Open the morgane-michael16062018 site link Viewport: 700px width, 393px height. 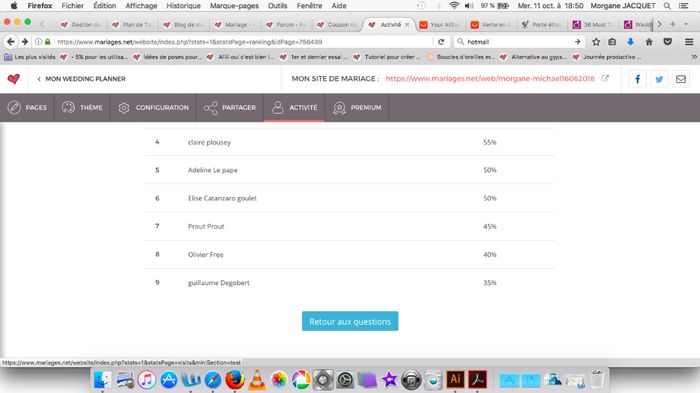point(490,78)
